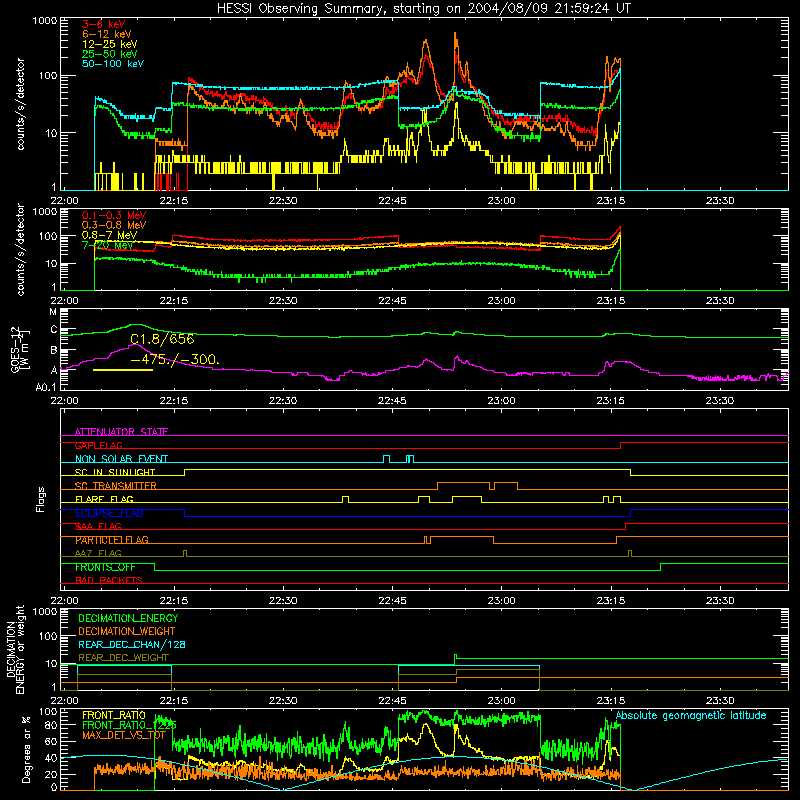Click the 0.3-0.8 MeV legend label
This screenshot has height=800, width=800.
114,225
